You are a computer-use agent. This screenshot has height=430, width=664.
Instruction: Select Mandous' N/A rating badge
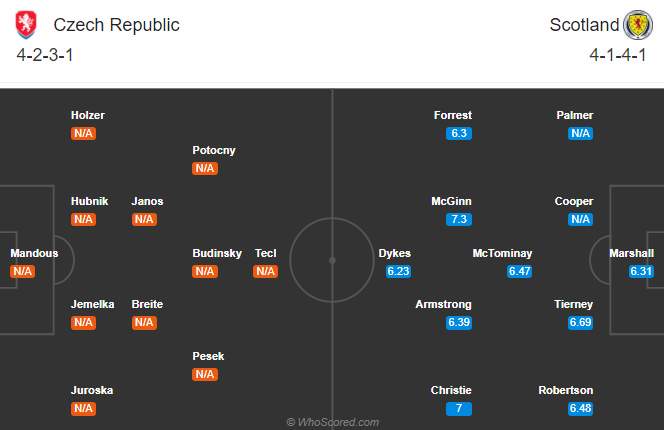click(22, 272)
